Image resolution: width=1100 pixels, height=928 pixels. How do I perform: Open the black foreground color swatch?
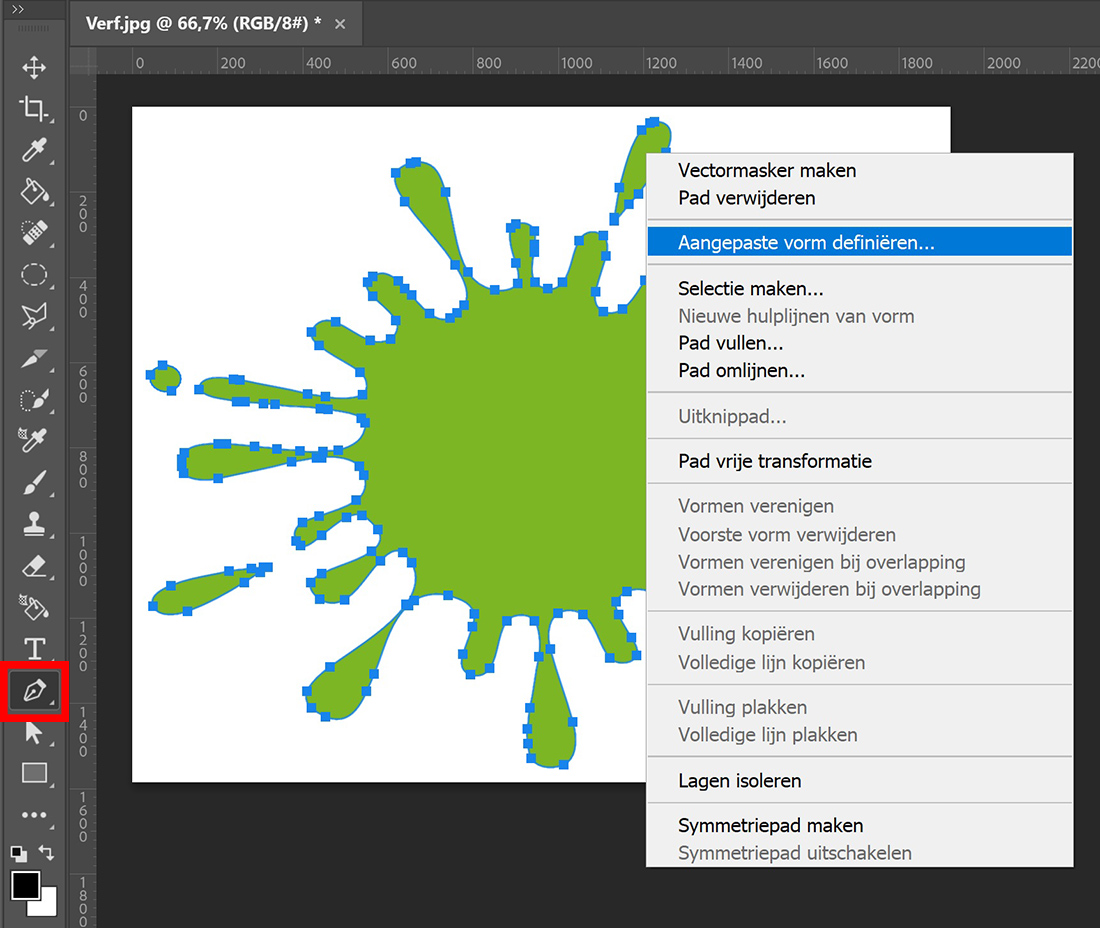point(25,884)
